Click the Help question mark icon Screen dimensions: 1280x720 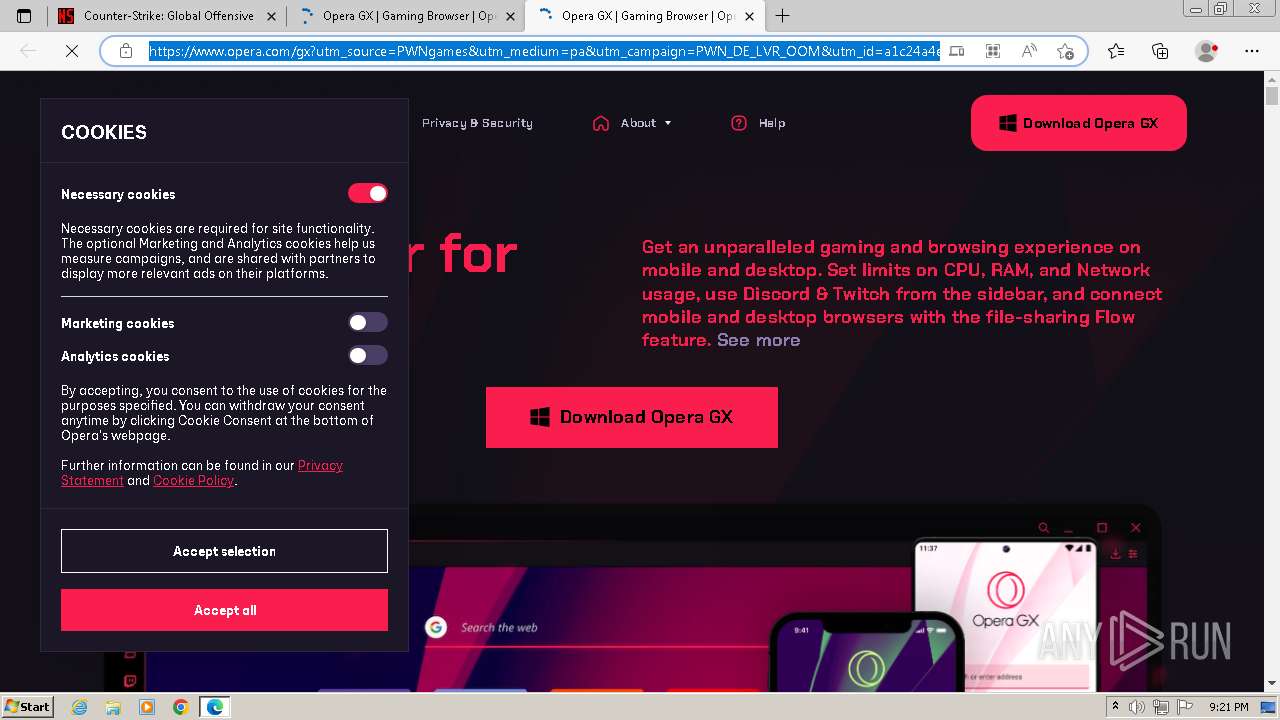point(739,123)
